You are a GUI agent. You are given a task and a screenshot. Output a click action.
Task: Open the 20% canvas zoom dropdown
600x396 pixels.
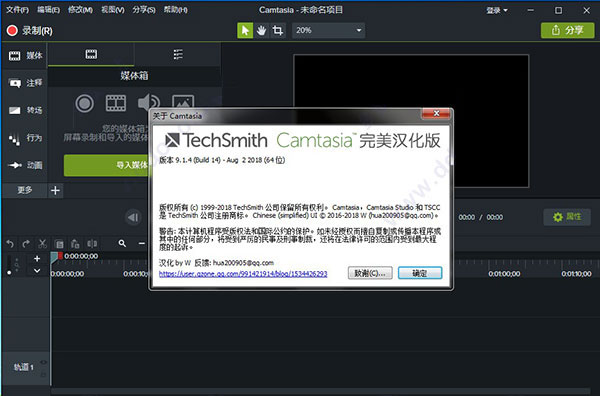328,30
